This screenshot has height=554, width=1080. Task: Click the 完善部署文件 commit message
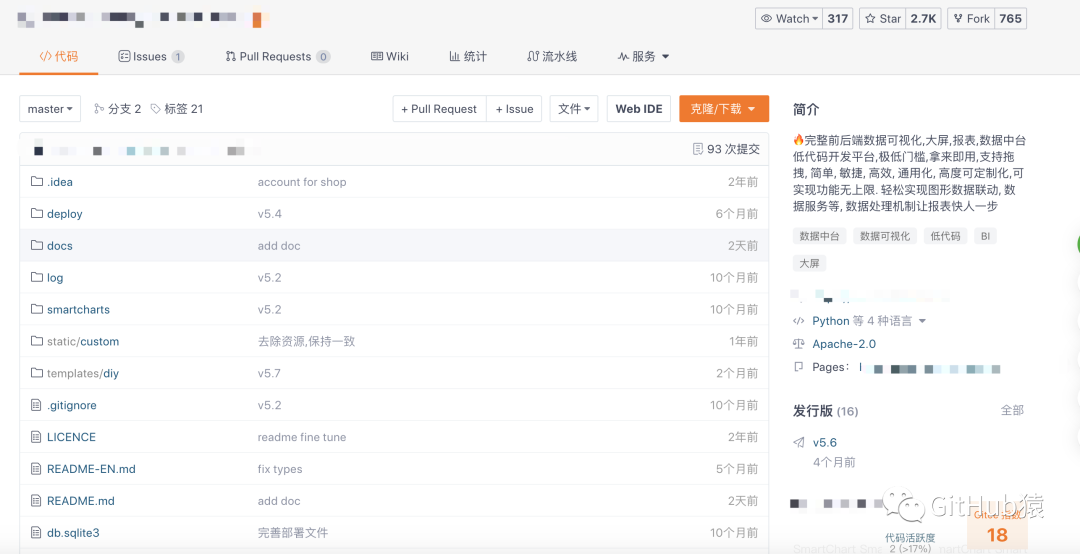(x=293, y=533)
